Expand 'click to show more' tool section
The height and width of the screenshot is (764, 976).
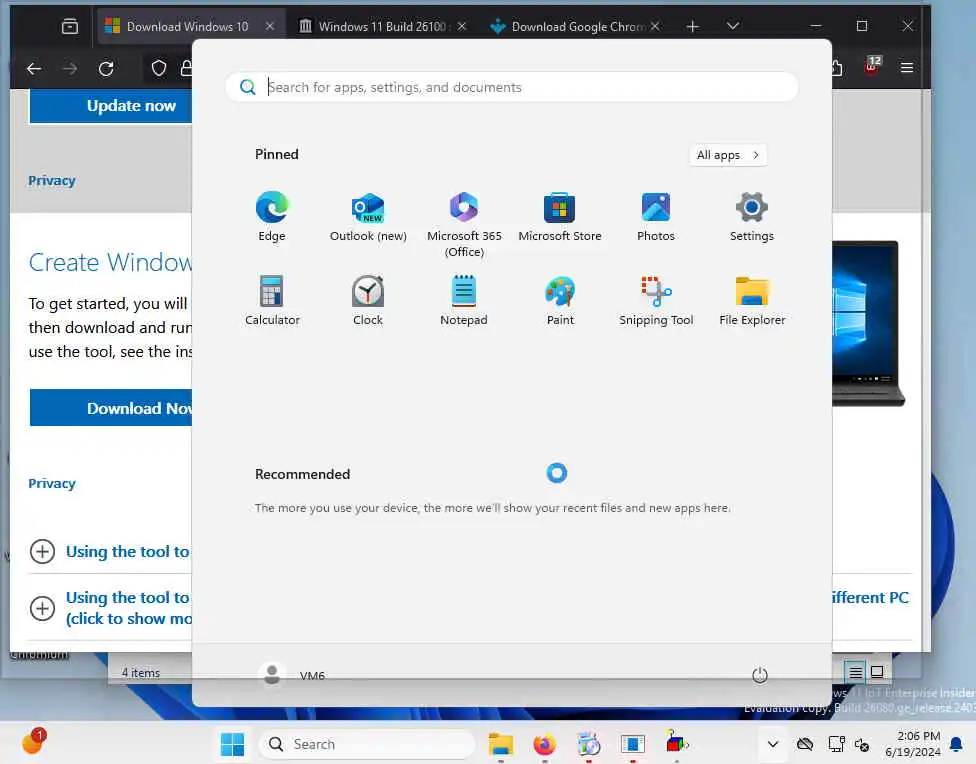click(110, 608)
